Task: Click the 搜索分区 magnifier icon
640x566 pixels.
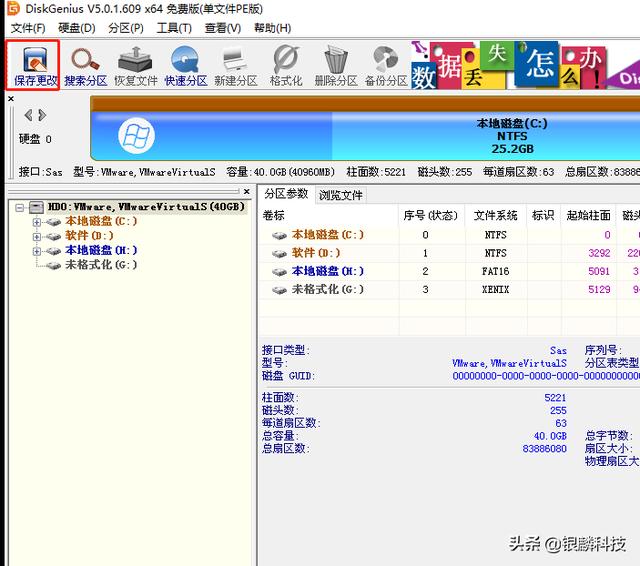Action: [85, 65]
